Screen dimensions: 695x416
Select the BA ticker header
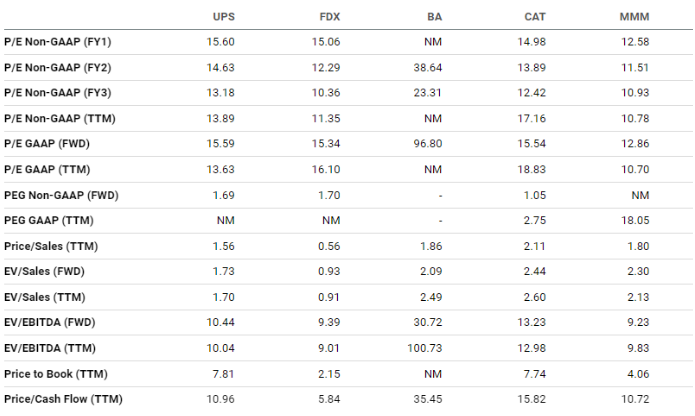pyautogui.click(x=435, y=17)
